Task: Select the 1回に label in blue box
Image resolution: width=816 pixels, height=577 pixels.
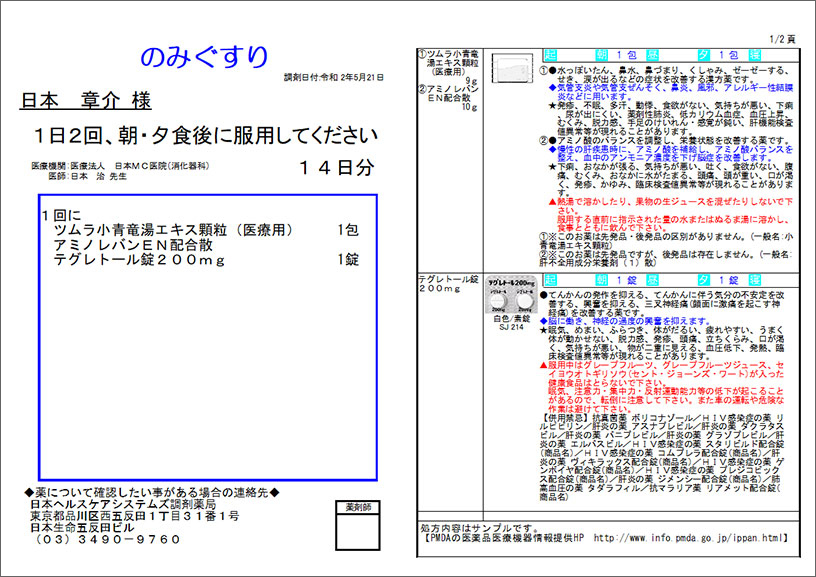Action: [x=61, y=215]
